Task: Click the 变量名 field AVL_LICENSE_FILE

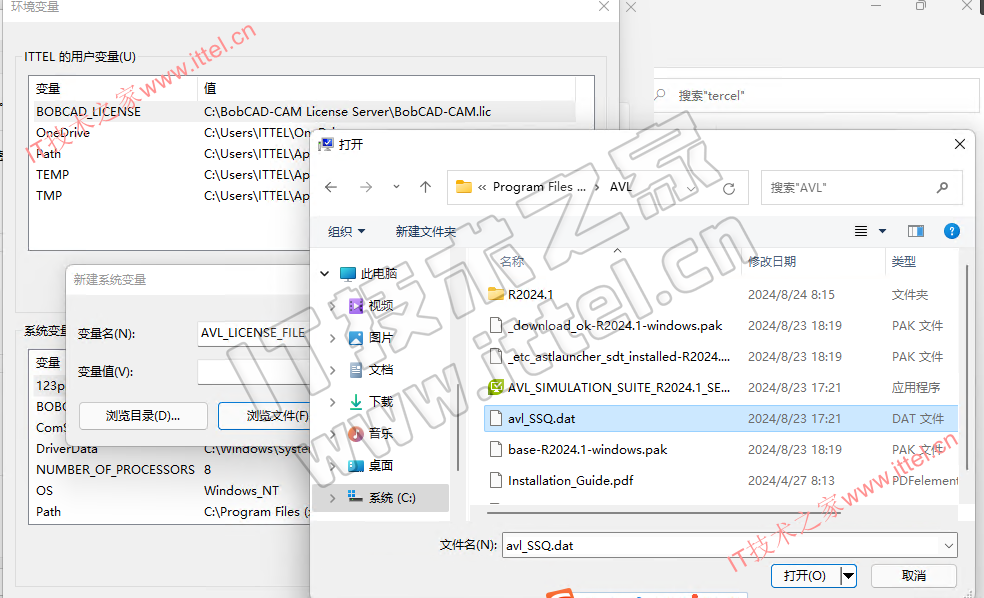Action: click(254, 333)
